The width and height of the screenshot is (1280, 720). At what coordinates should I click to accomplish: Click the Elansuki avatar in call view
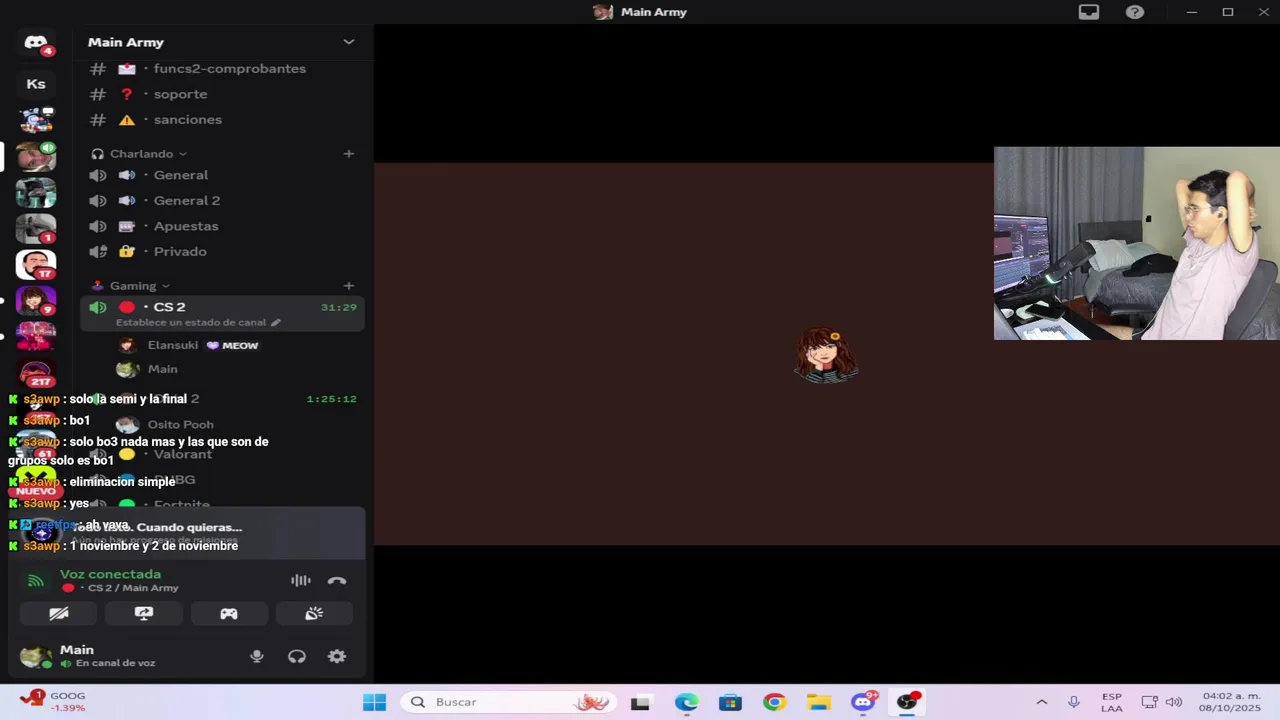pyautogui.click(x=827, y=355)
